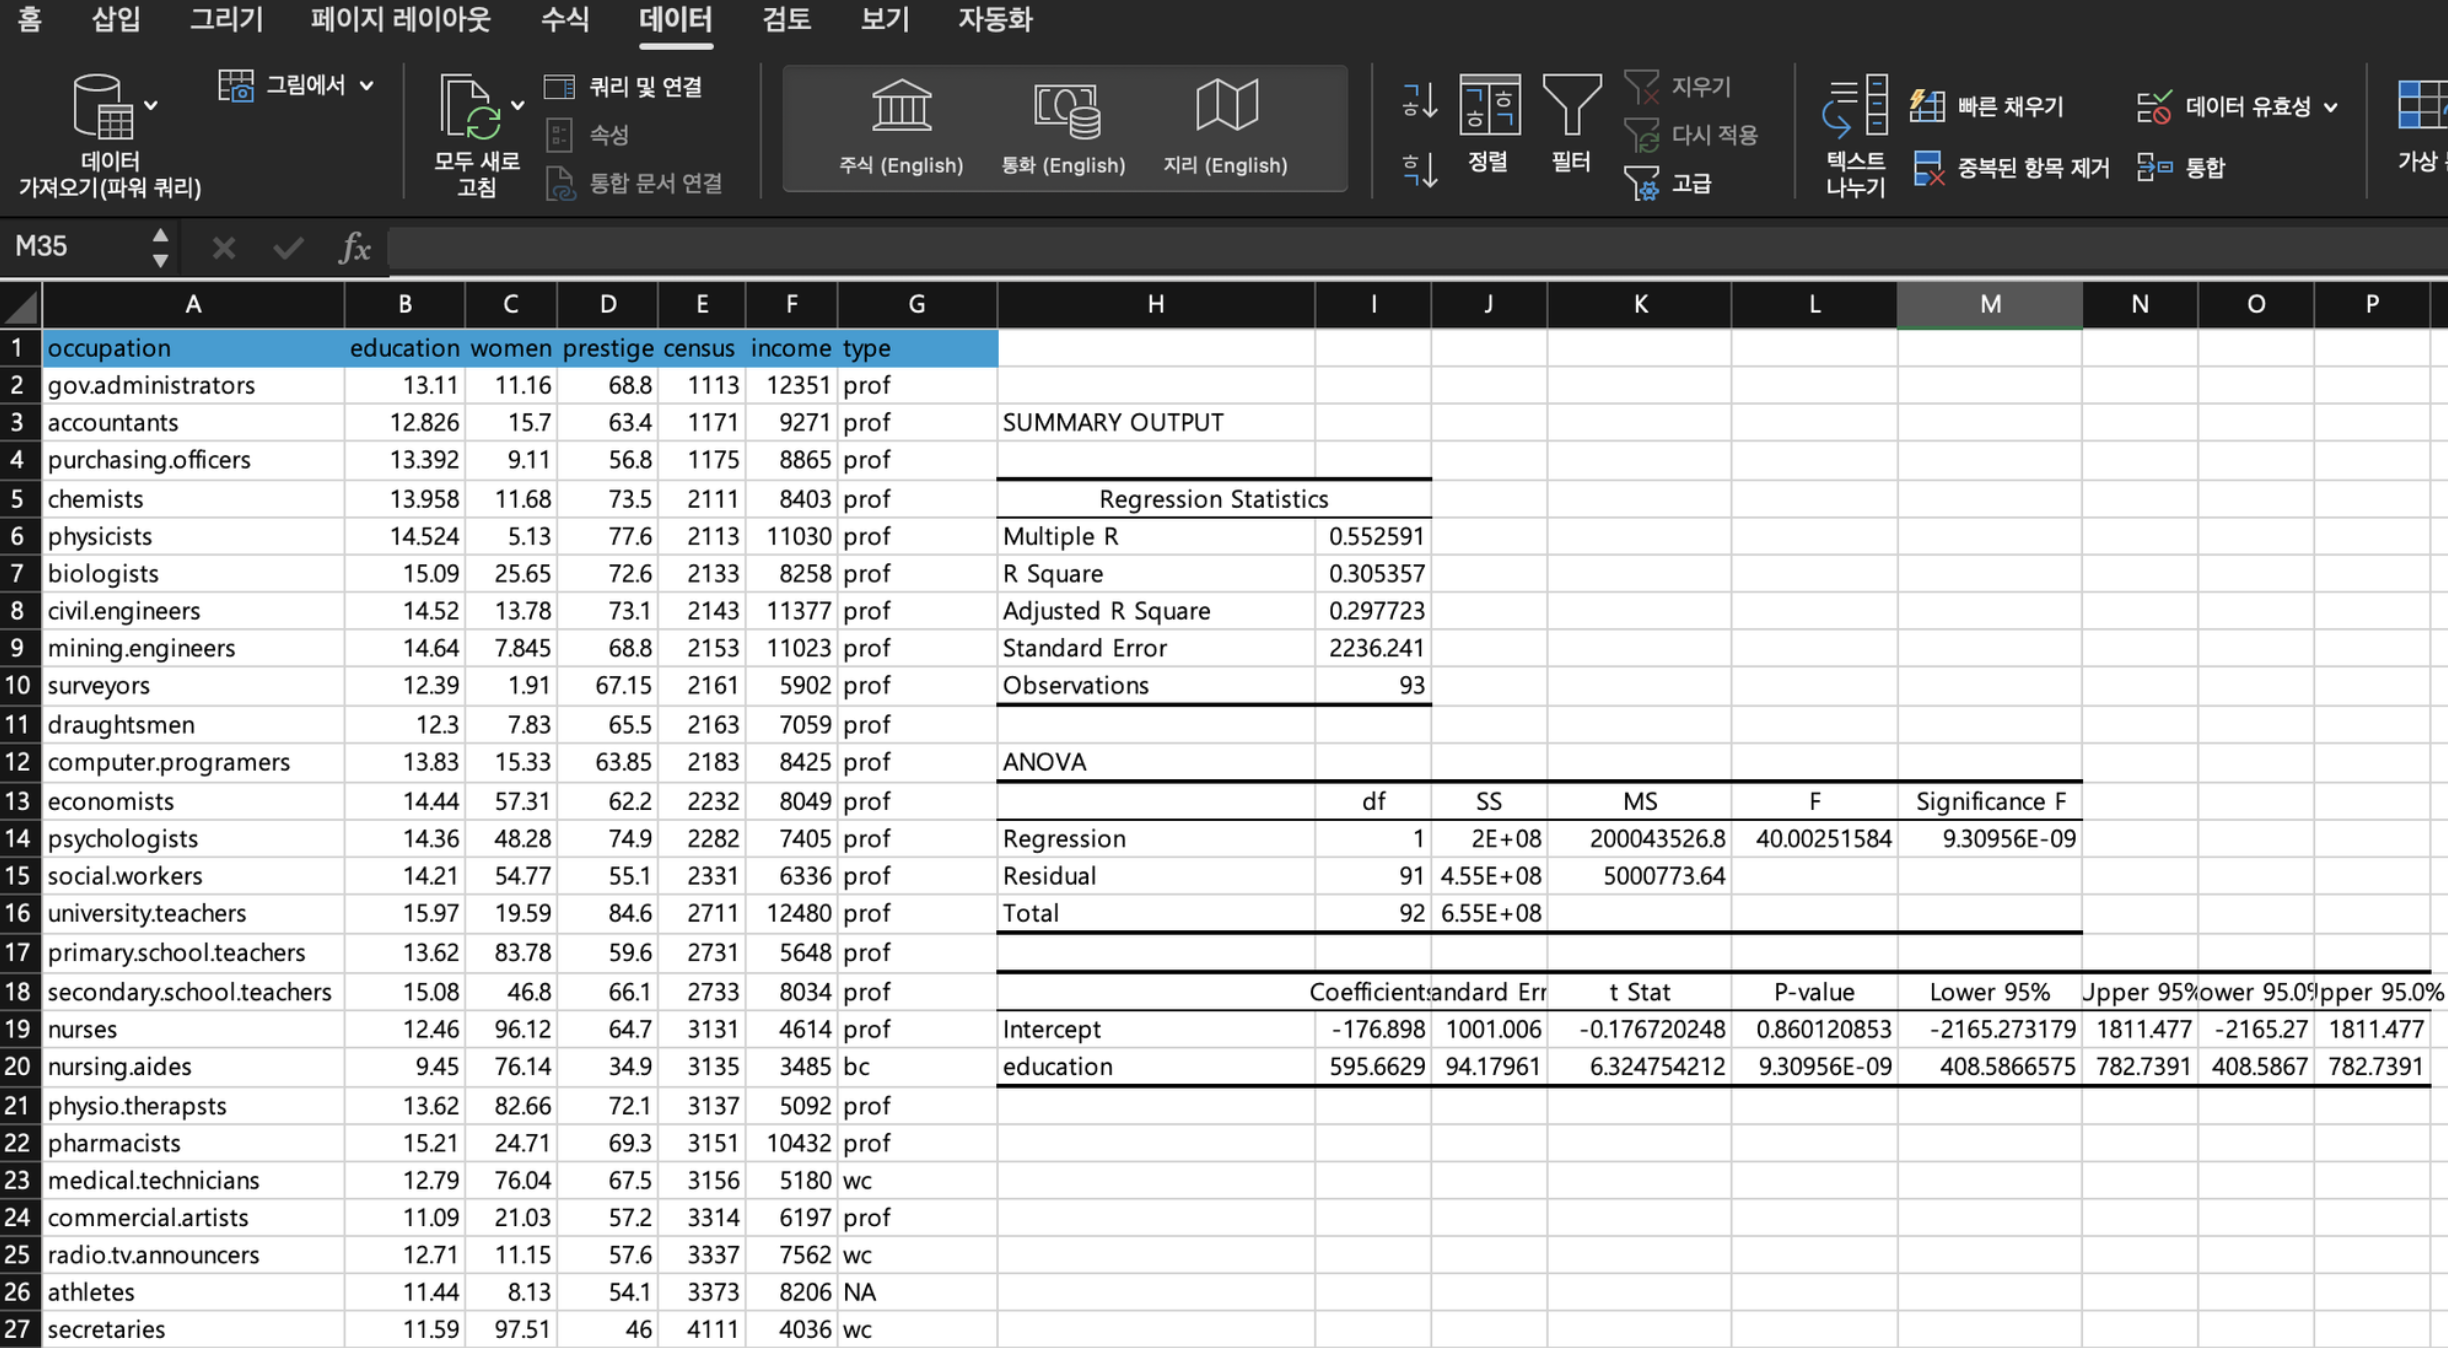The width and height of the screenshot is (2448, 1348).
Task: Click 텍스트 나누기 text to columns
Action: coord(1855,132)
